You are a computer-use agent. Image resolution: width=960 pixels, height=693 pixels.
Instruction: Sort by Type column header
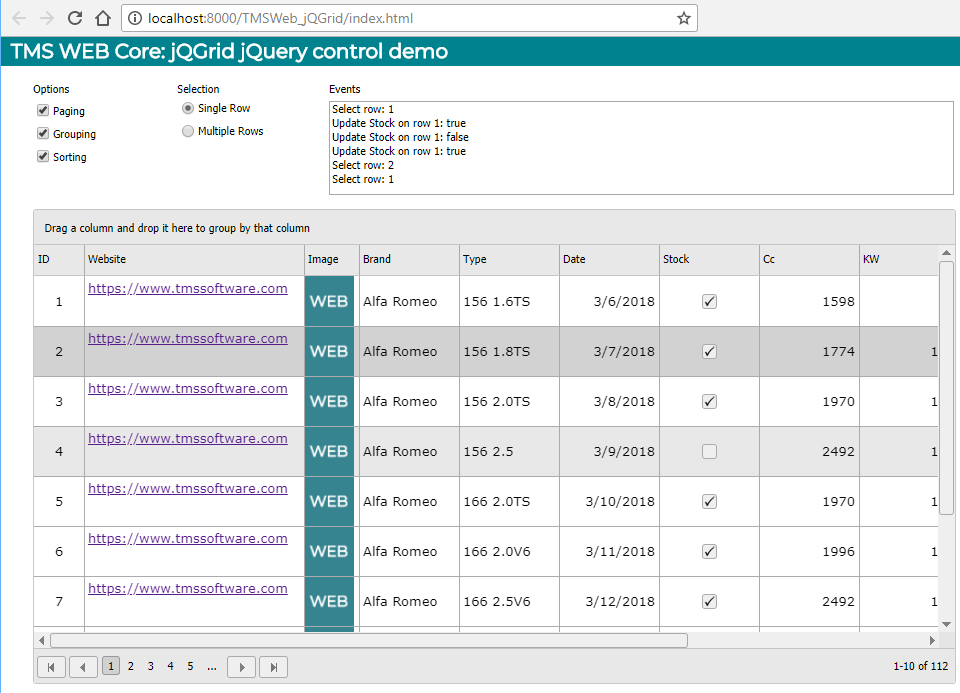click(509, 260)
